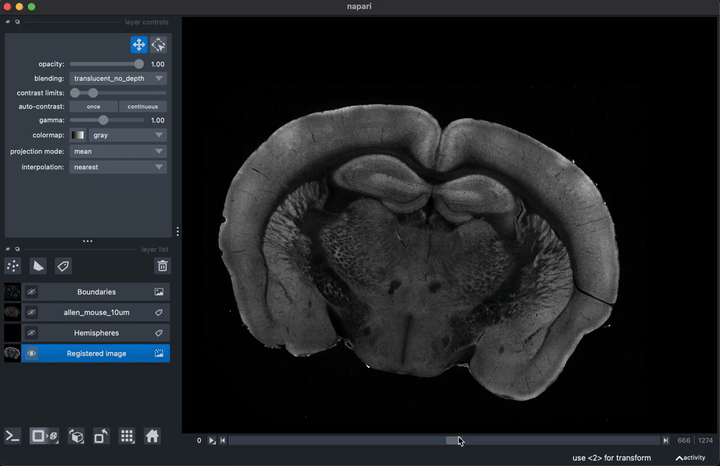Delete the selected layer with trash icon
Screen dimensions: 720x466
click(162, 266)
